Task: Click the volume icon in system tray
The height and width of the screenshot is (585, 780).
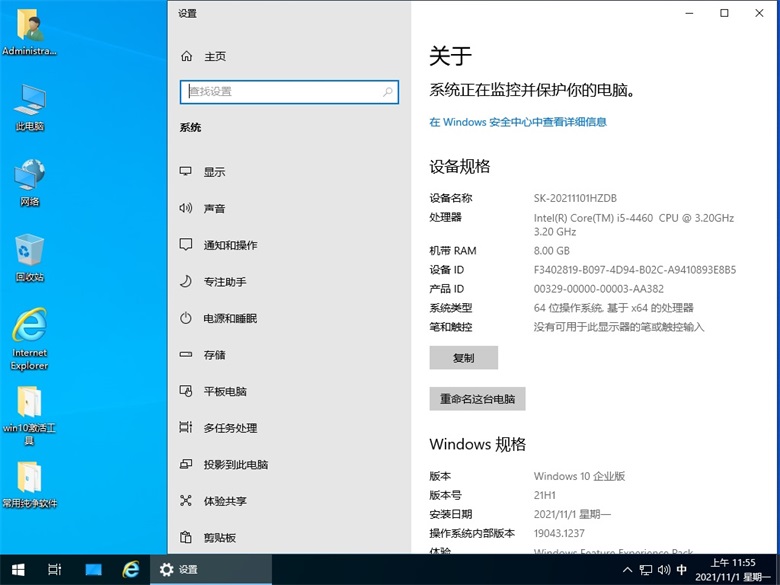Action: 662,570
